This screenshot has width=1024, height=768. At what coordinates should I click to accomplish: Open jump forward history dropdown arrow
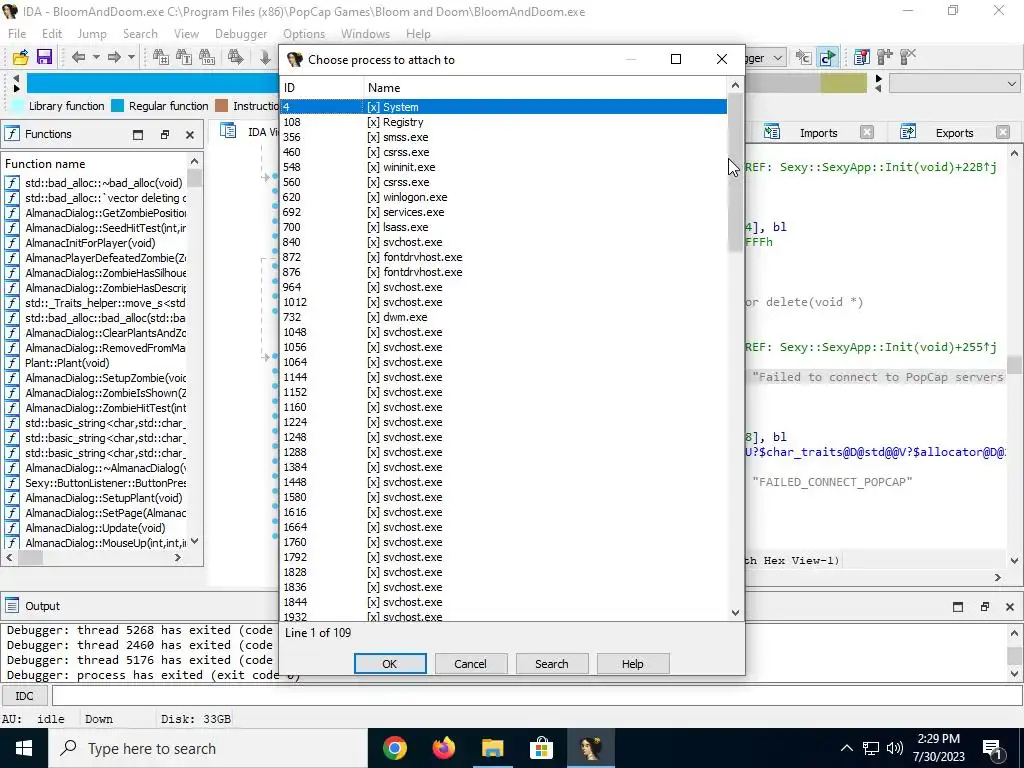point(131,57)
